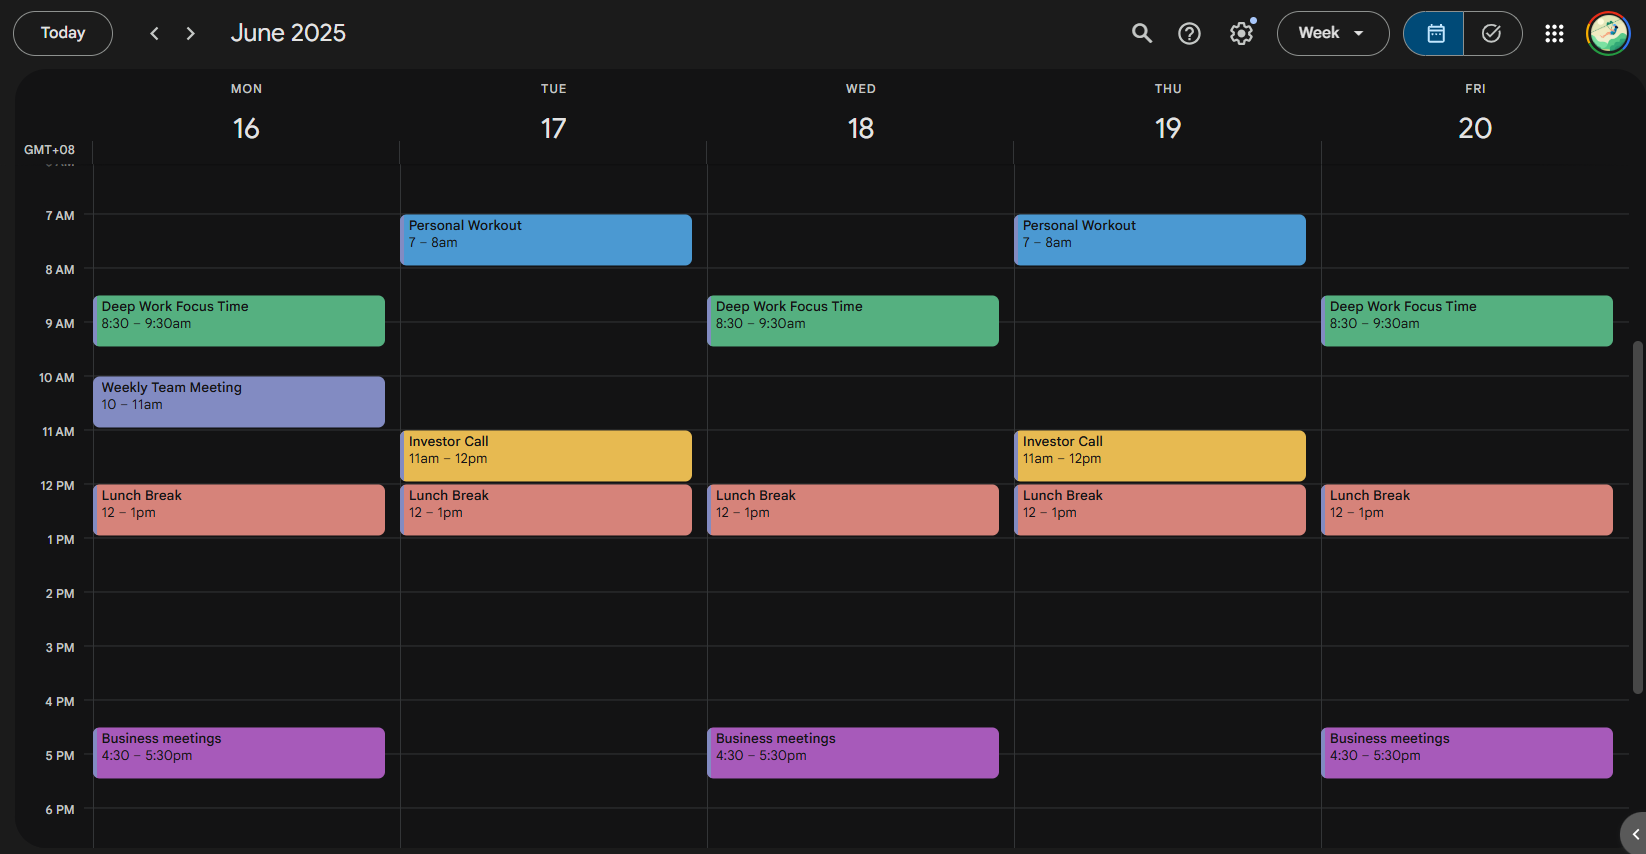This screenshot has height=854, width=1646.
Task: Open Tuesday's Investor Call event
Action: [546, 456]
